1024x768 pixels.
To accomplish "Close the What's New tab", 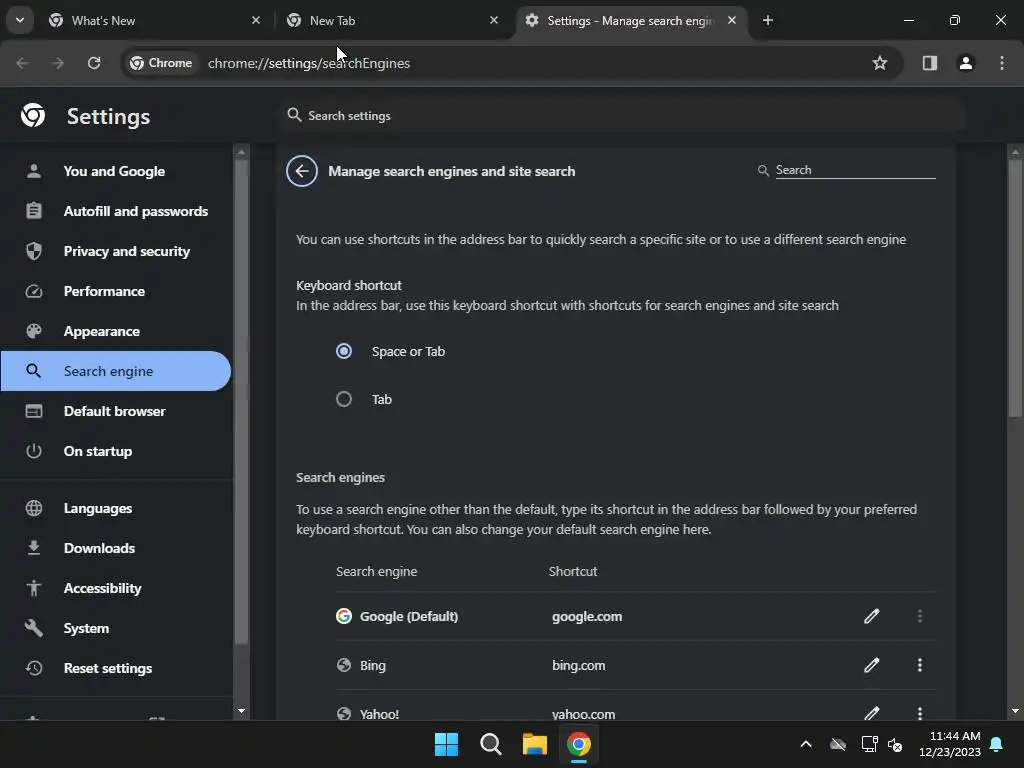I will pos(256,20).
